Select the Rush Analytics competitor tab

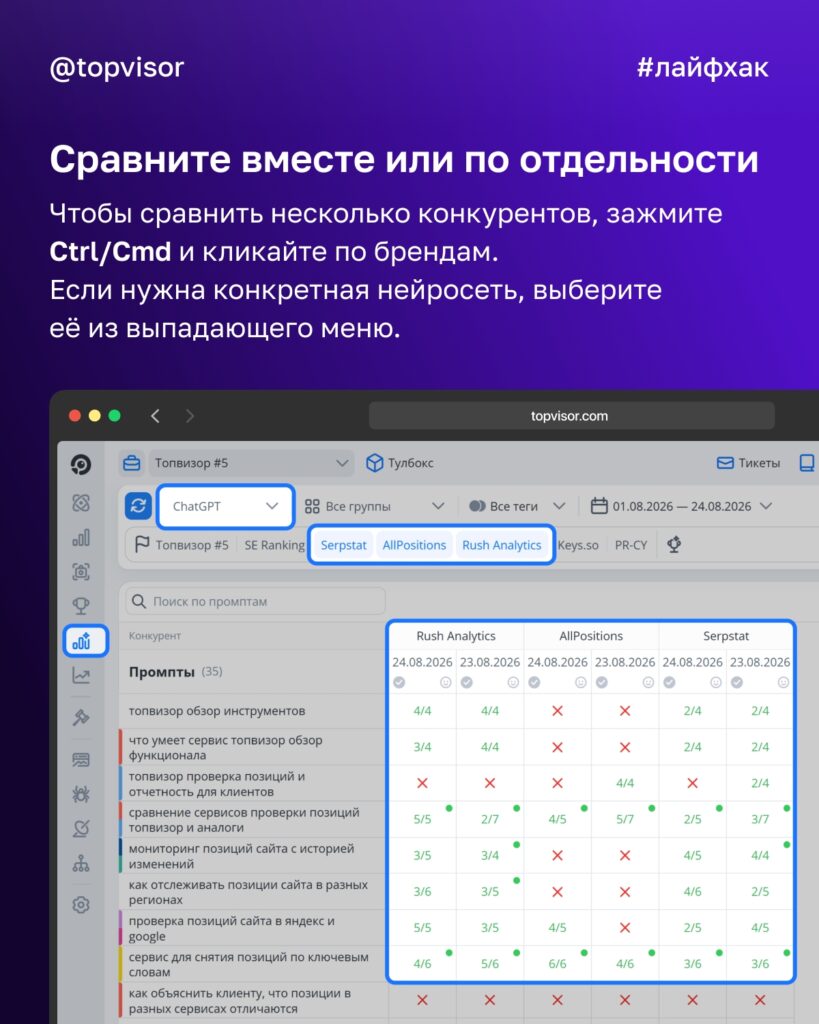coord(502,545)
